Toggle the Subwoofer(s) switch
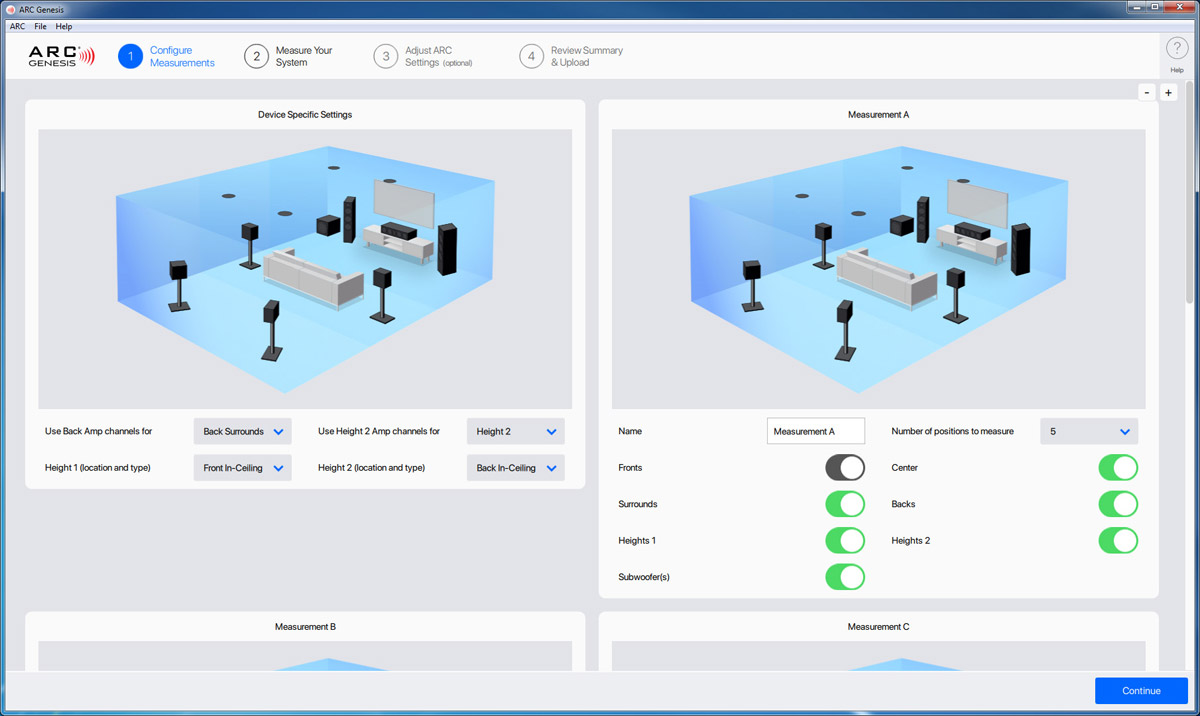The image size is (1200, 716). point(845,577)
